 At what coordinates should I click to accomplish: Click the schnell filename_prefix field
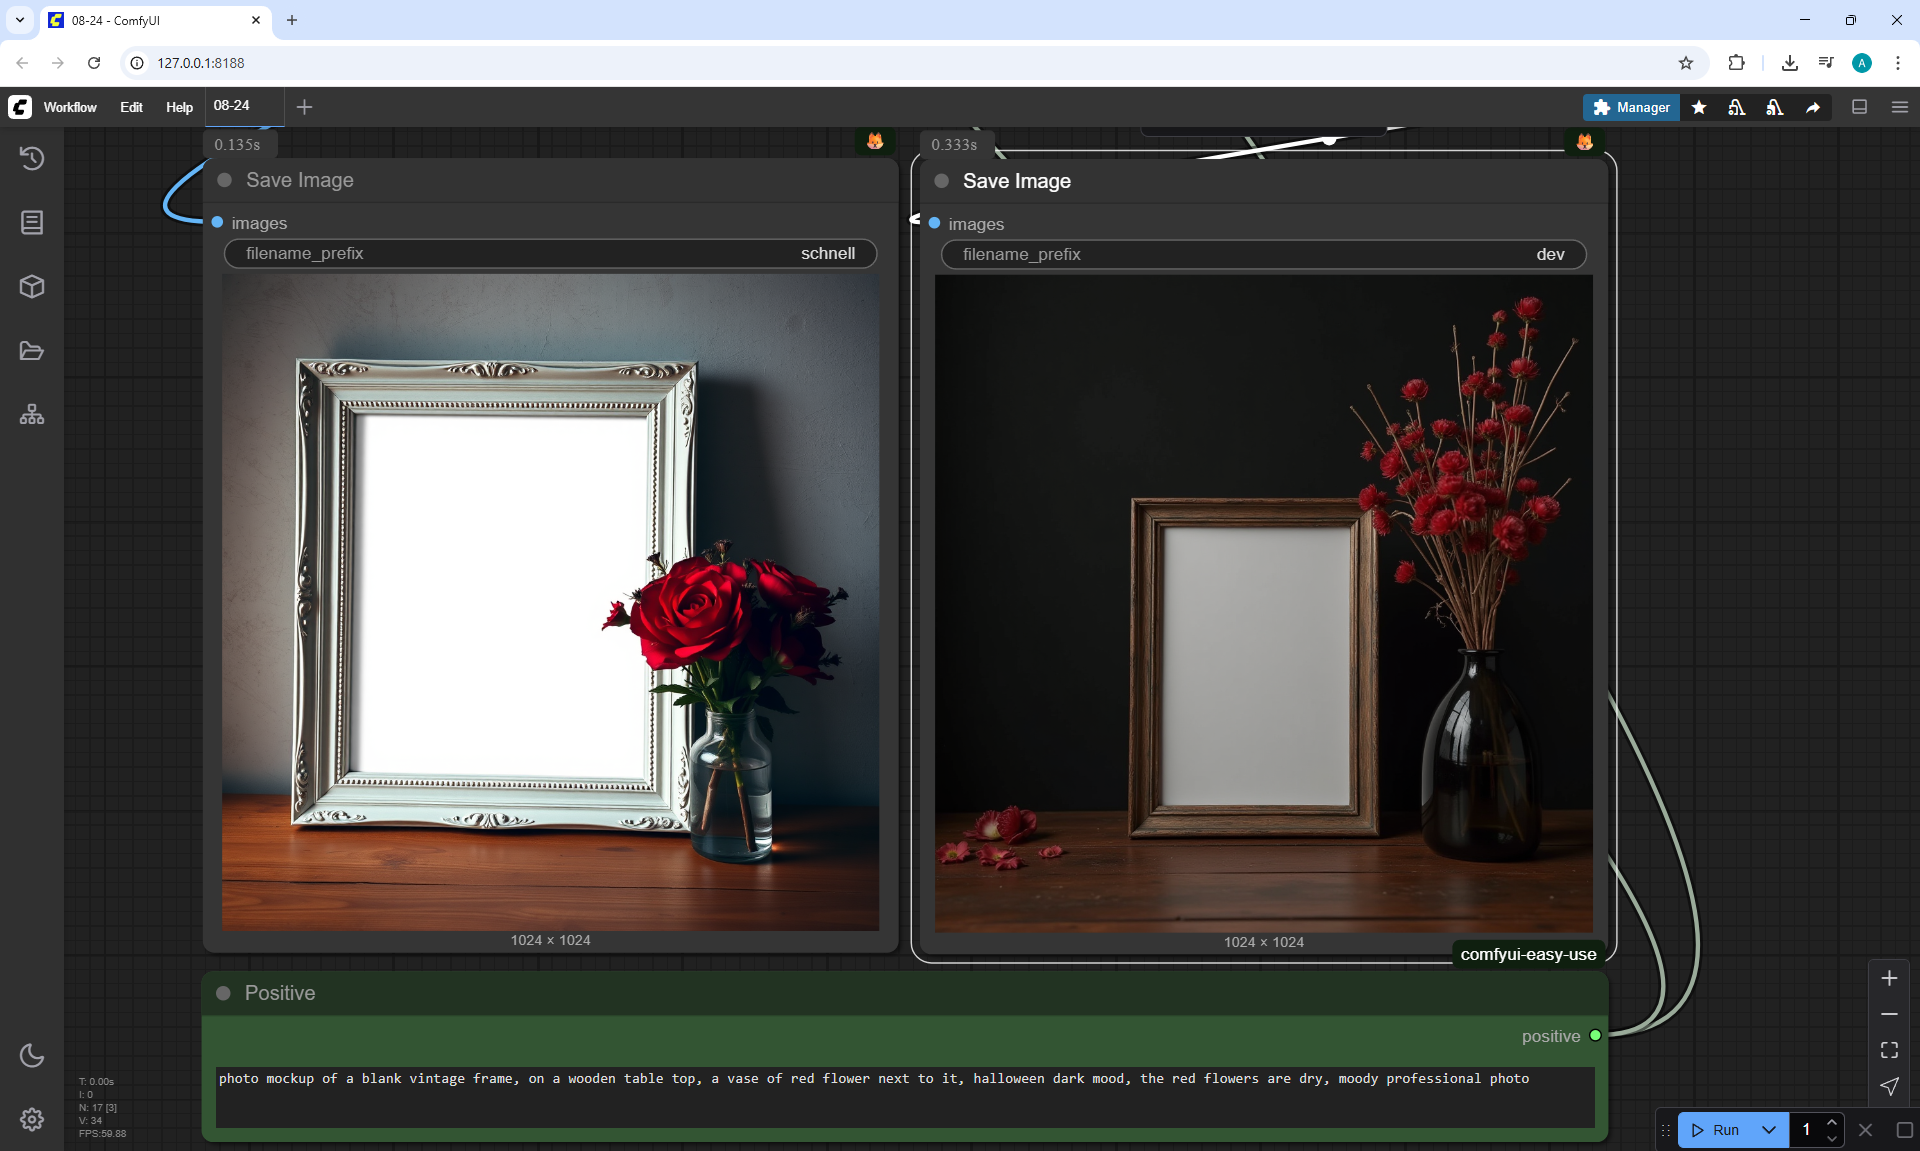pyautogui.click(x=550, y=254)
